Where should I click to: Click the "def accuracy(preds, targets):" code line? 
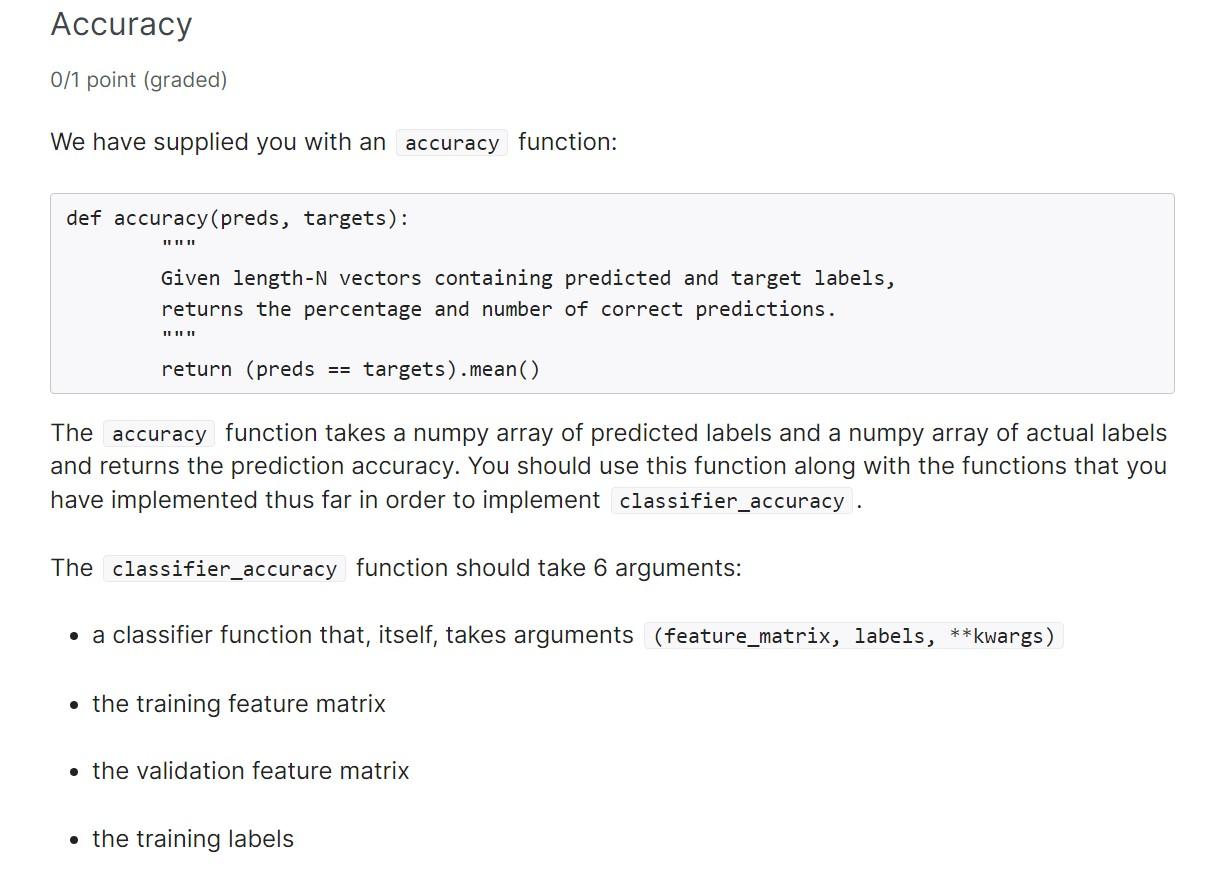coord(238,219)
